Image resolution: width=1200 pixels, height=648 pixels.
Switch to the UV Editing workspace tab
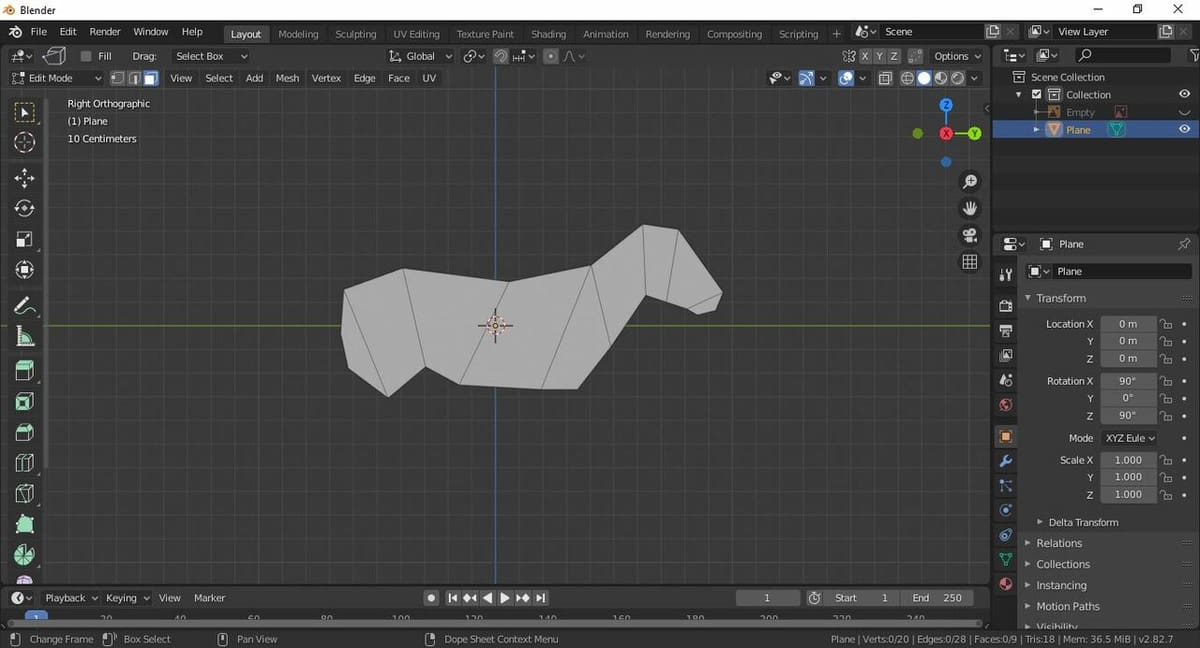point(416,34)
